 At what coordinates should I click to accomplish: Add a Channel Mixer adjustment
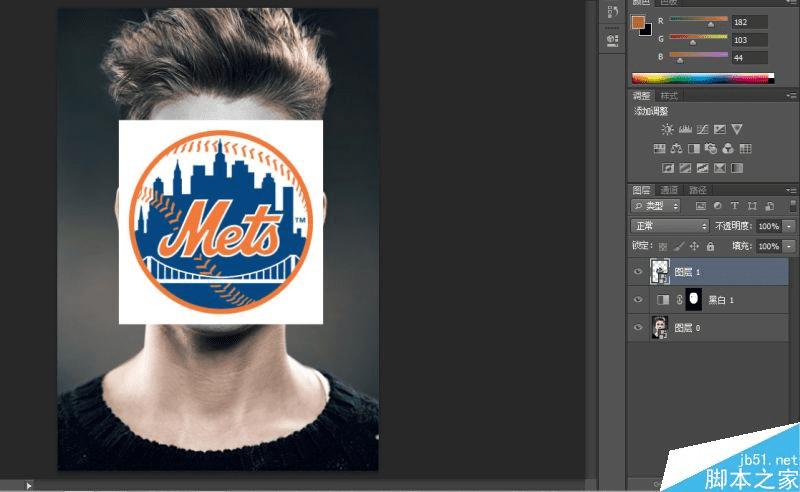(x=728, y=149)
